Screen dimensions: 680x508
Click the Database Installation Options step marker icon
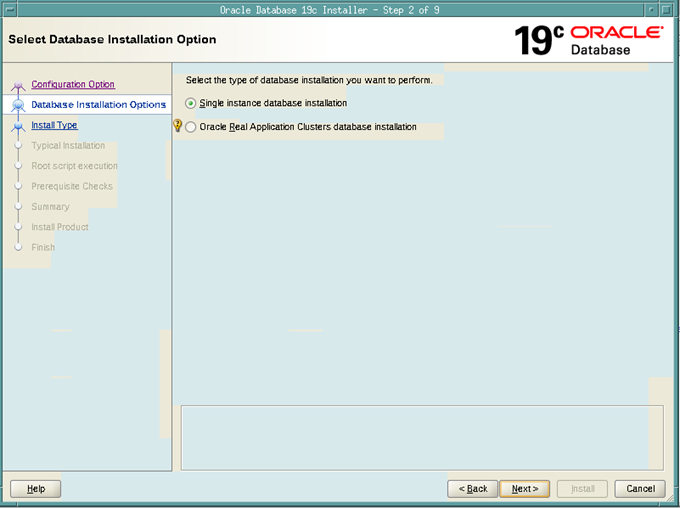[18, 105]
